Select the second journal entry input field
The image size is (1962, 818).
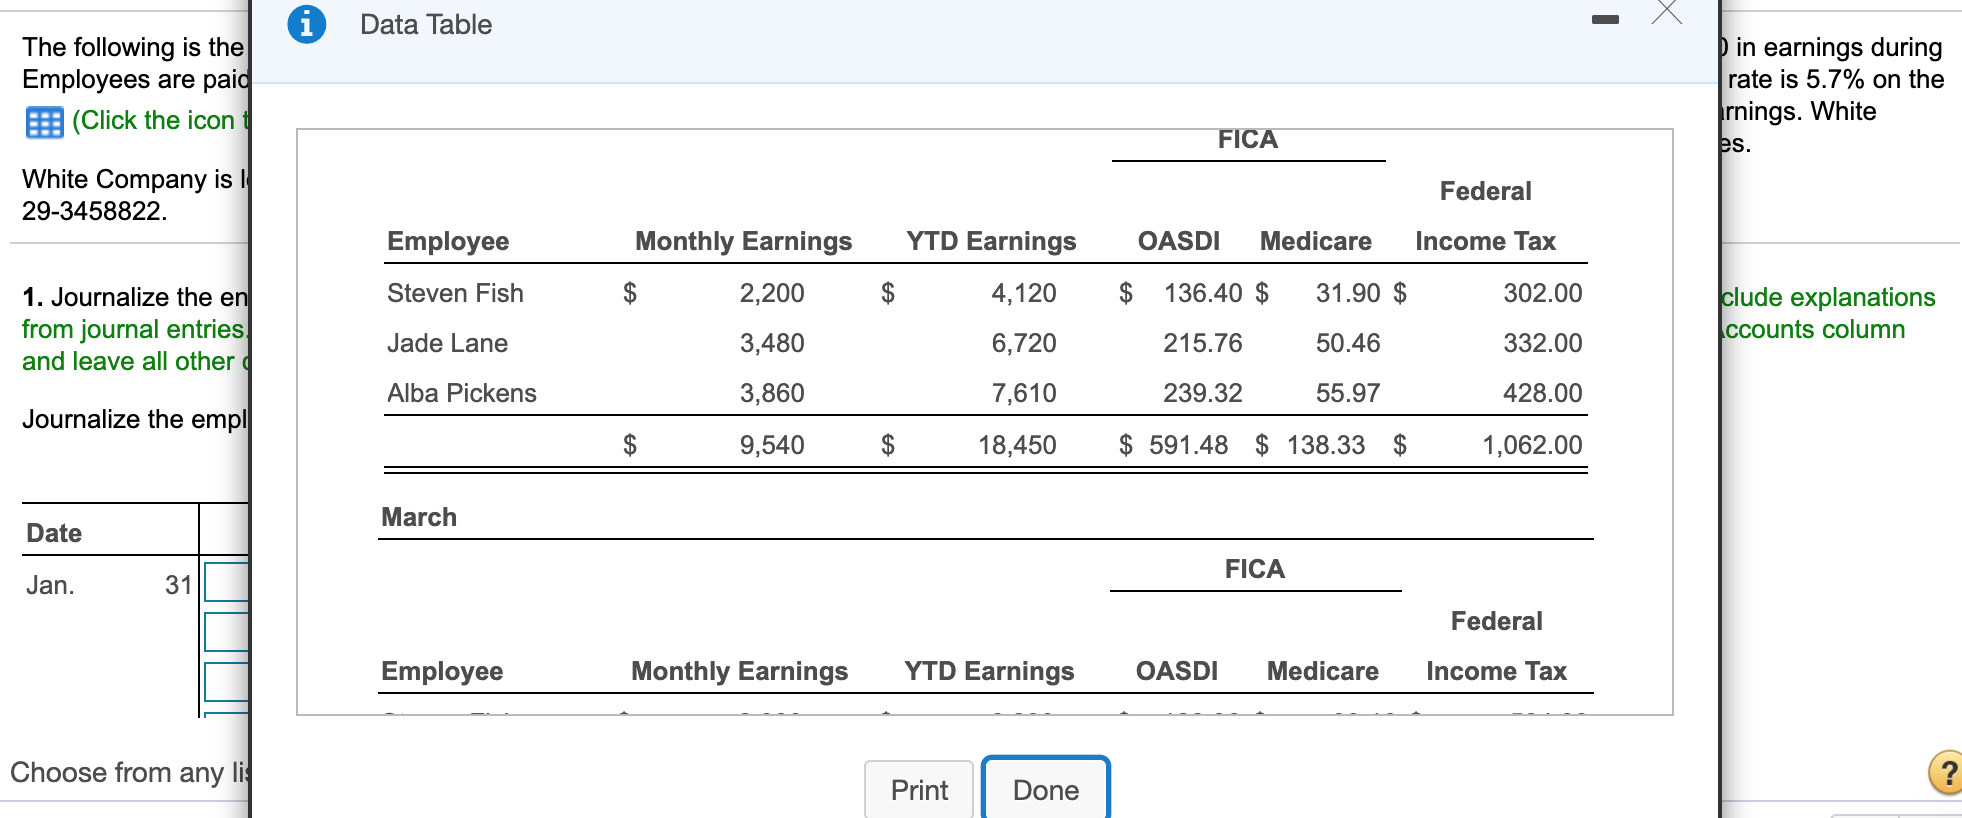[x=227, y=632]
